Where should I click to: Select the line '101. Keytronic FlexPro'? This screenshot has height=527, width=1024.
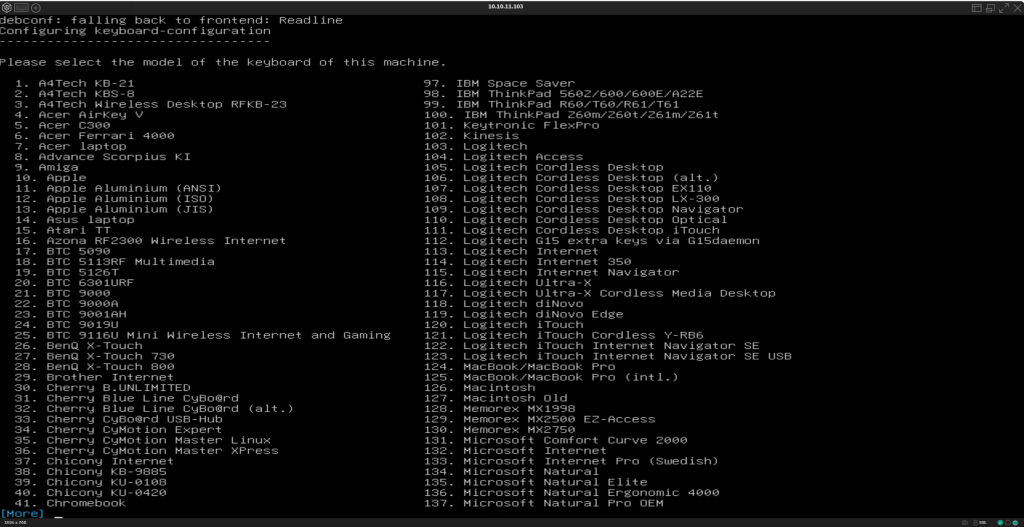(511, 125)
